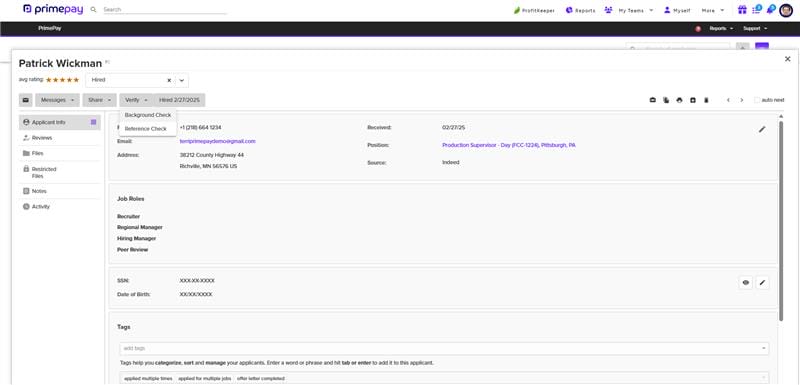Click the five-star average rating
The height and width of the screenshot is (385, 800).
coord(62,80)
